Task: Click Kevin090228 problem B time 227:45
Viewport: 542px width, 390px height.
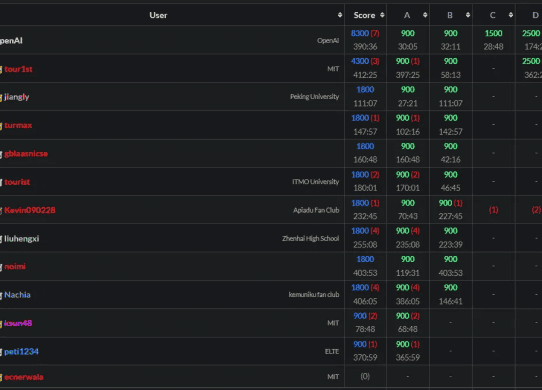Action: [x=450, y=216]
